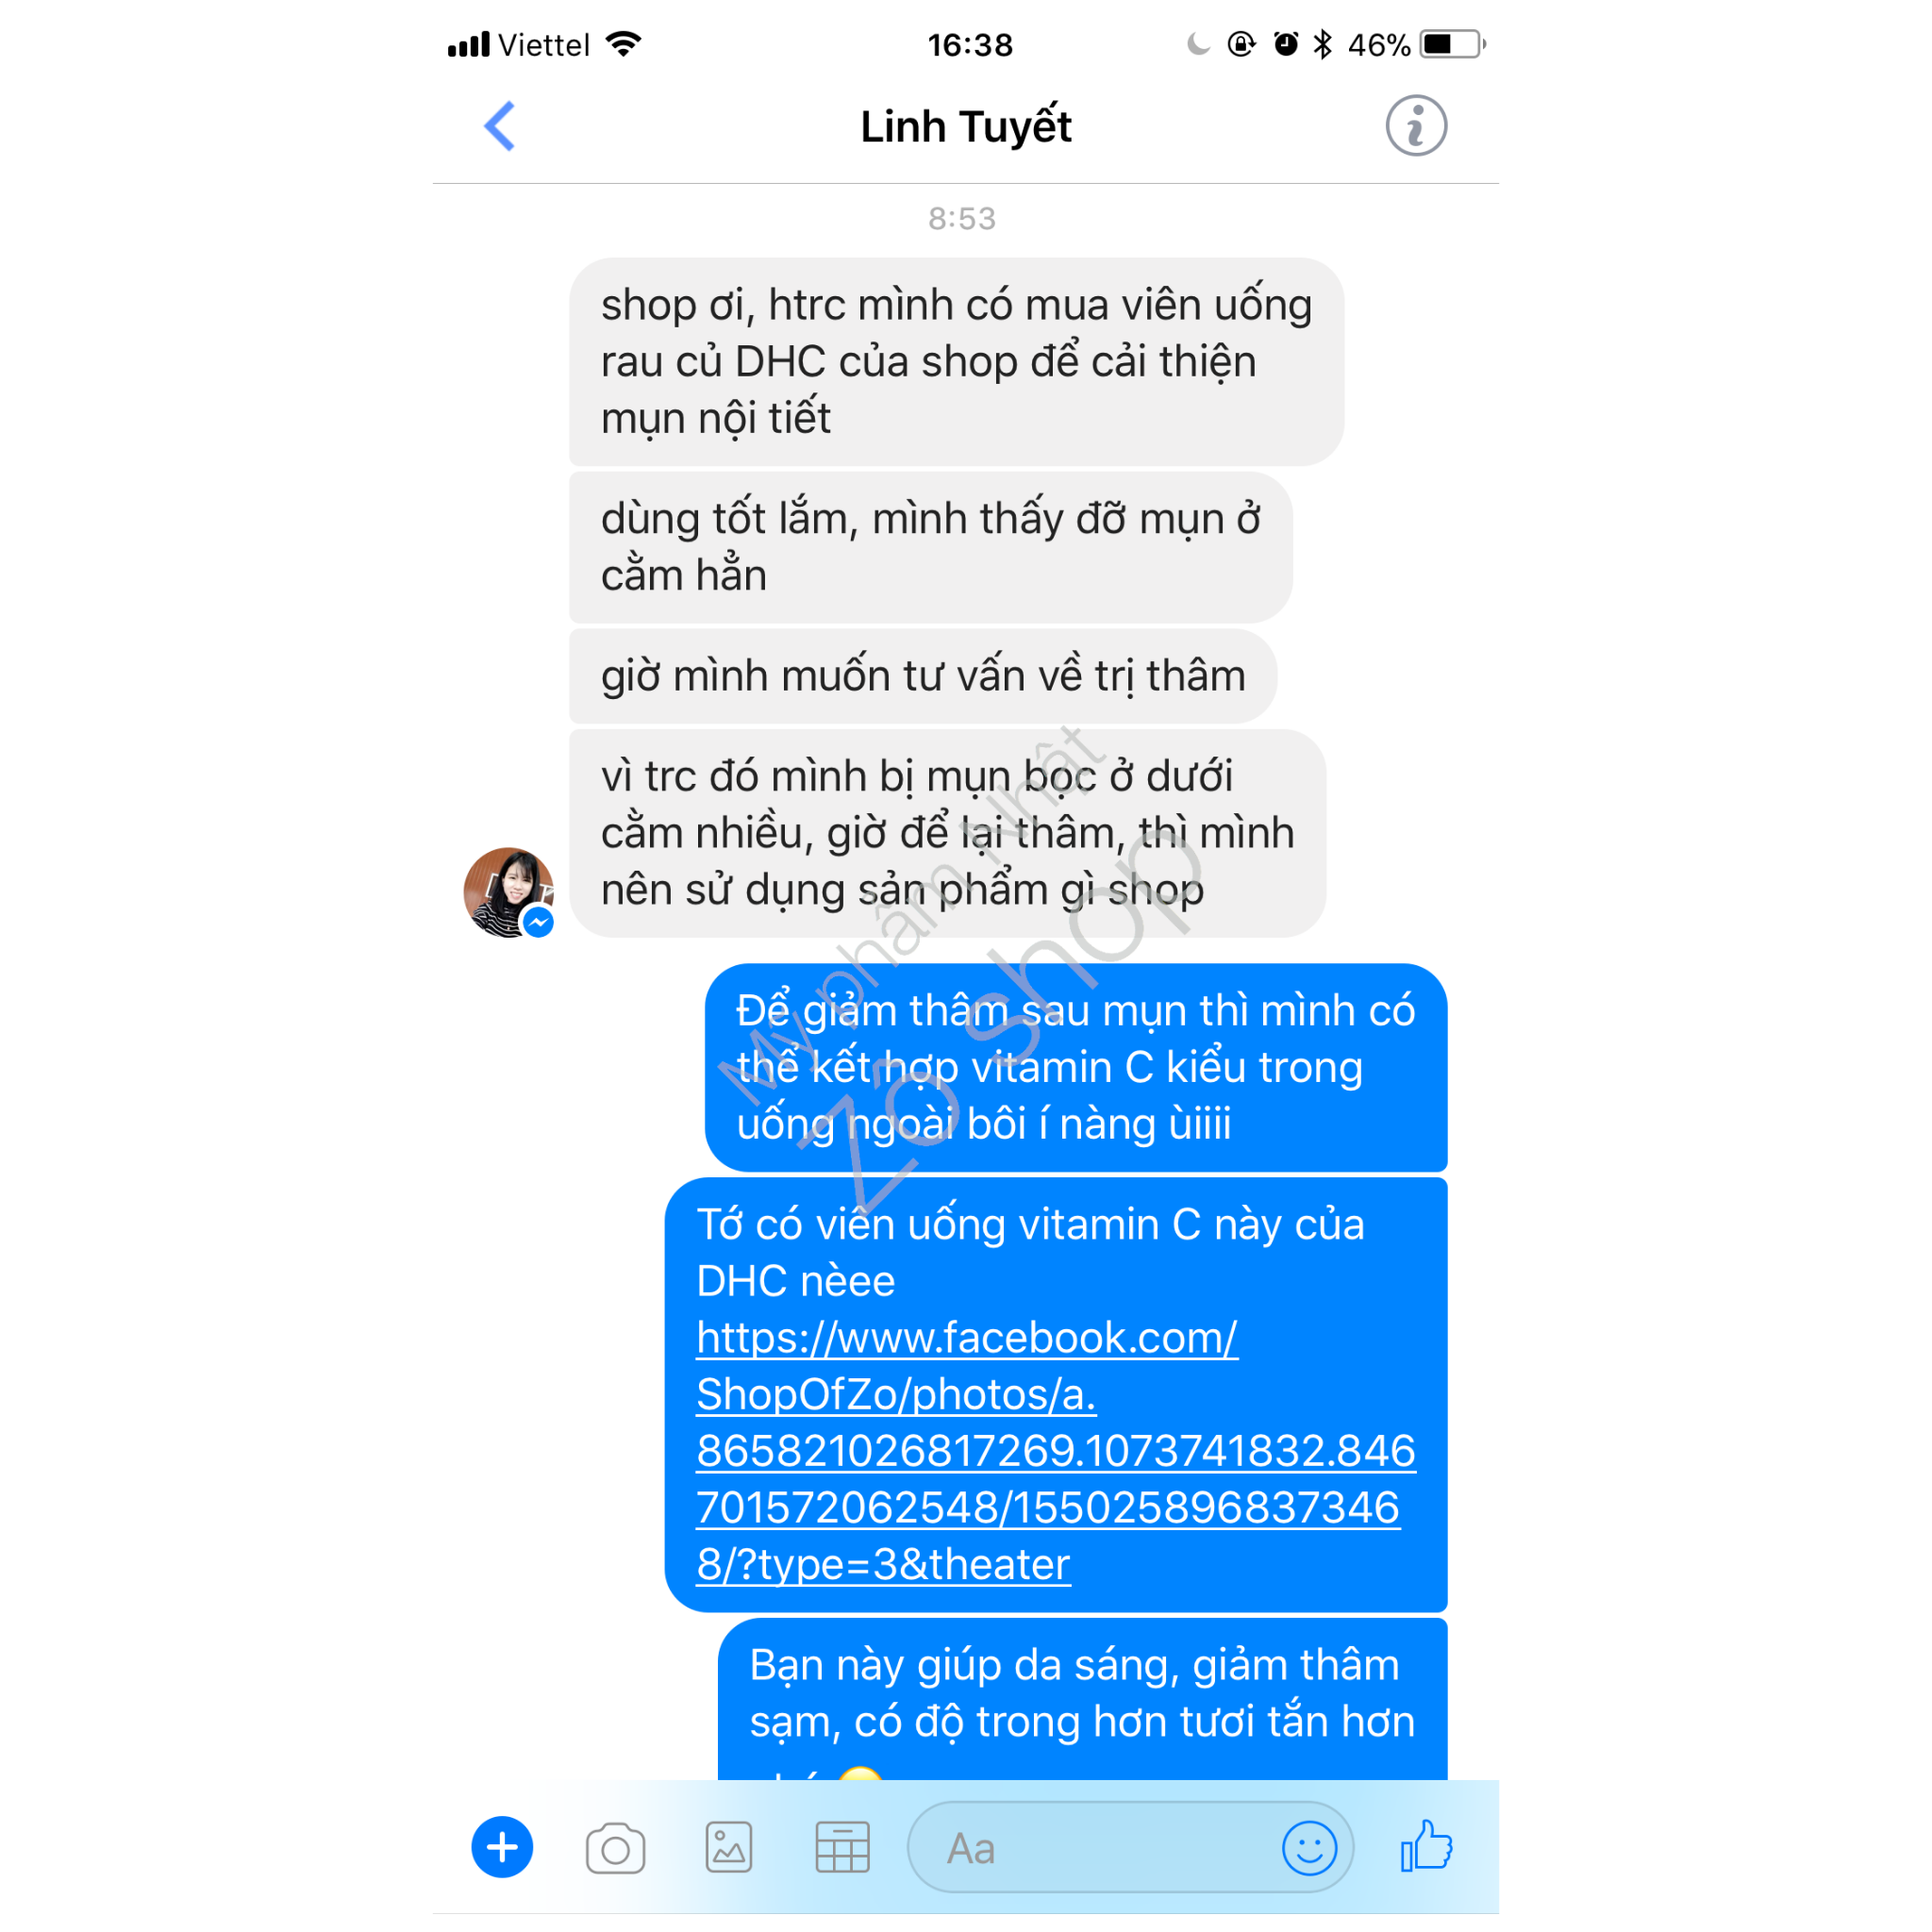
Task: Tap the battery status indicator
Action: [x=1453, y=44]
